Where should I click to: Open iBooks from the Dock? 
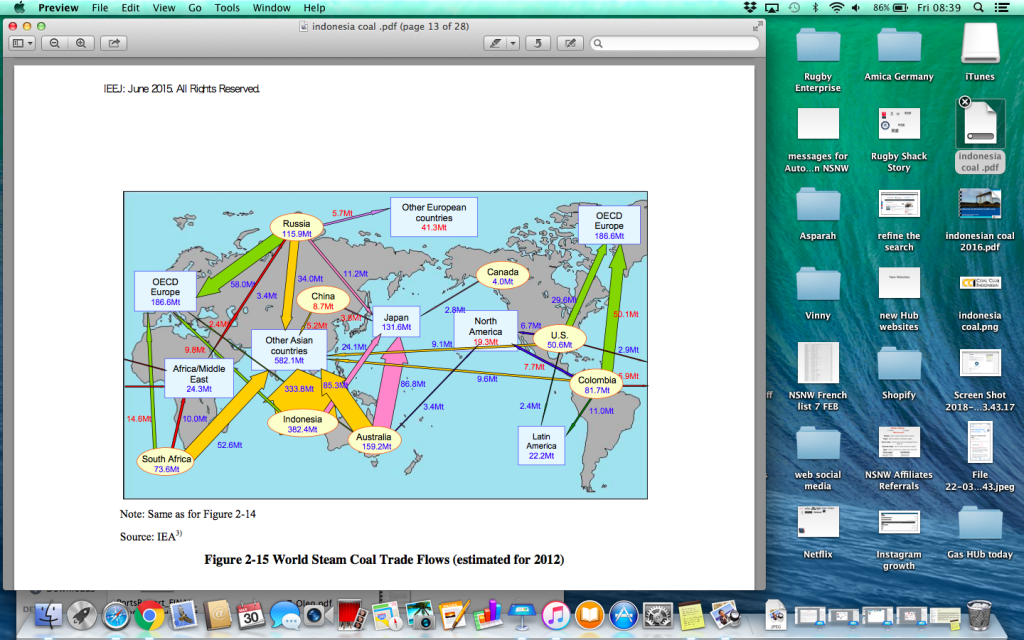[589, 616]
